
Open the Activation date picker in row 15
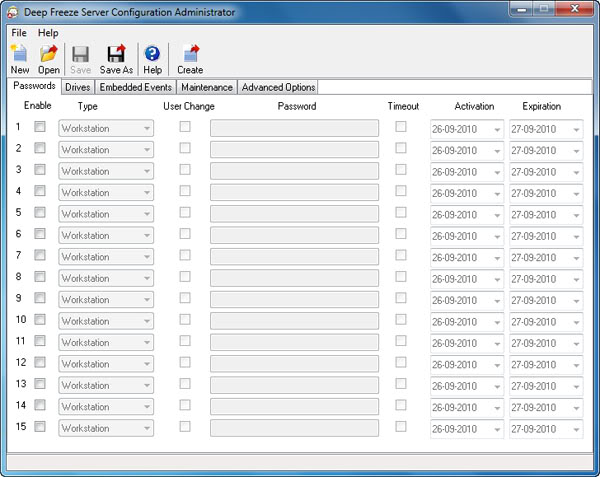click(x=467, y=429)
